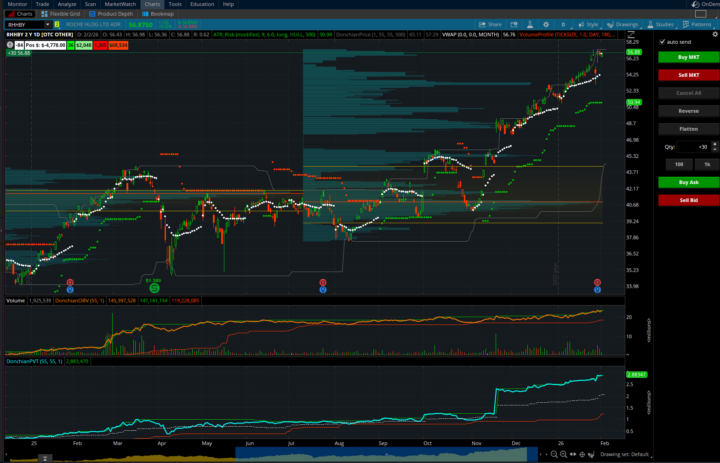
Task: Click the Sell MKT button
Action: [689, 75]
